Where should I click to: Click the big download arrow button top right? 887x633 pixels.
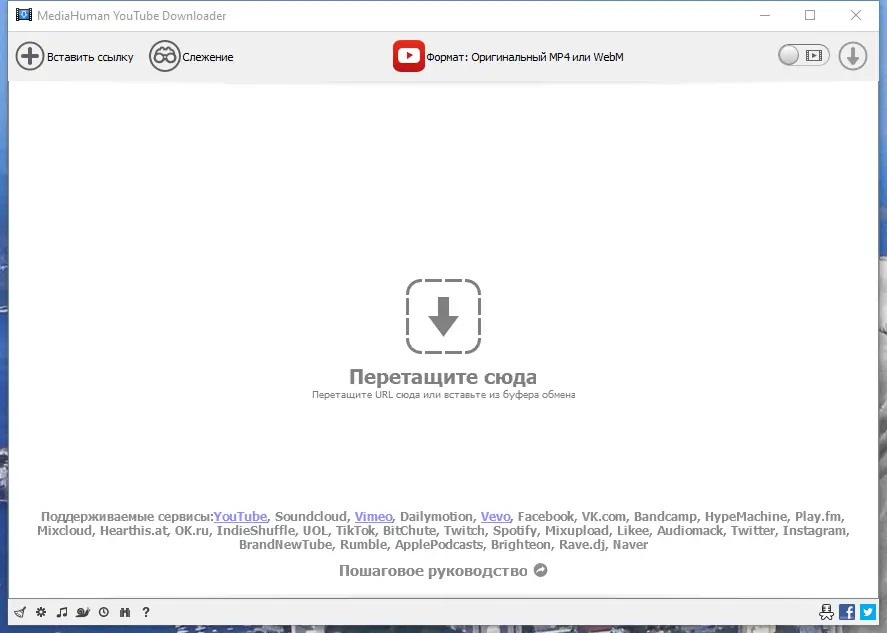pos(852,56)
